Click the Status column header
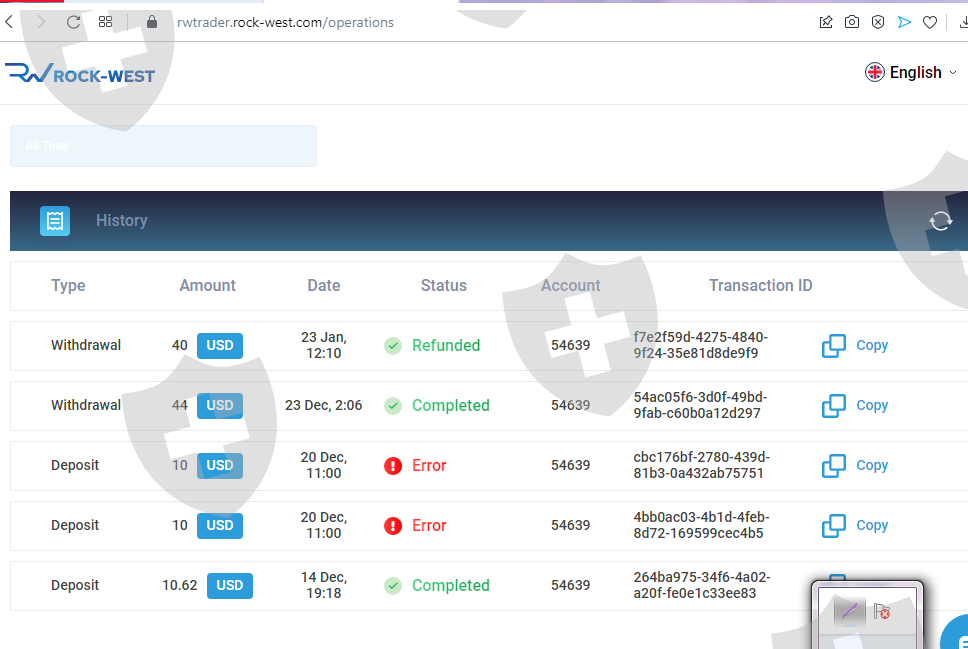This screenshot has height=649, width=968. tap(444, 285)
